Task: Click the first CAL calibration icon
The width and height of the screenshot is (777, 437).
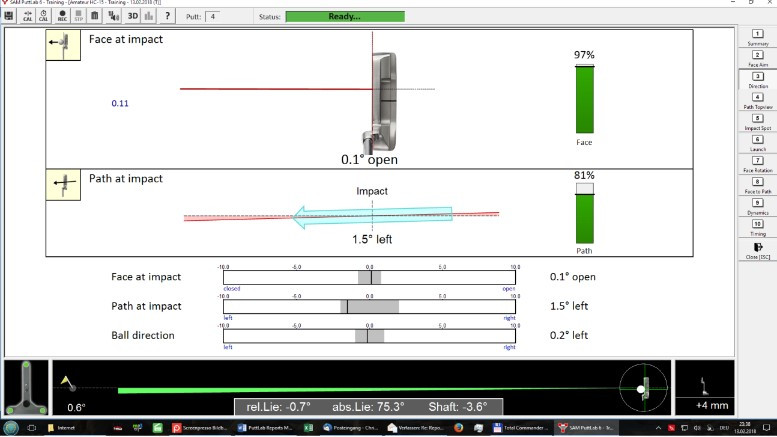Action: 27,17
